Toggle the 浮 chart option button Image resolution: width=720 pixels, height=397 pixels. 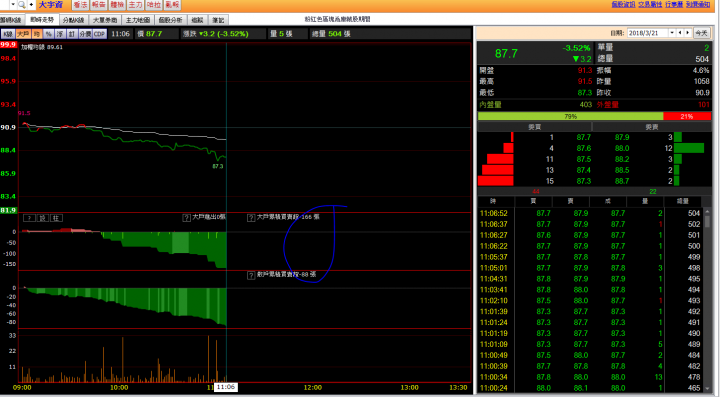point(60,34)
